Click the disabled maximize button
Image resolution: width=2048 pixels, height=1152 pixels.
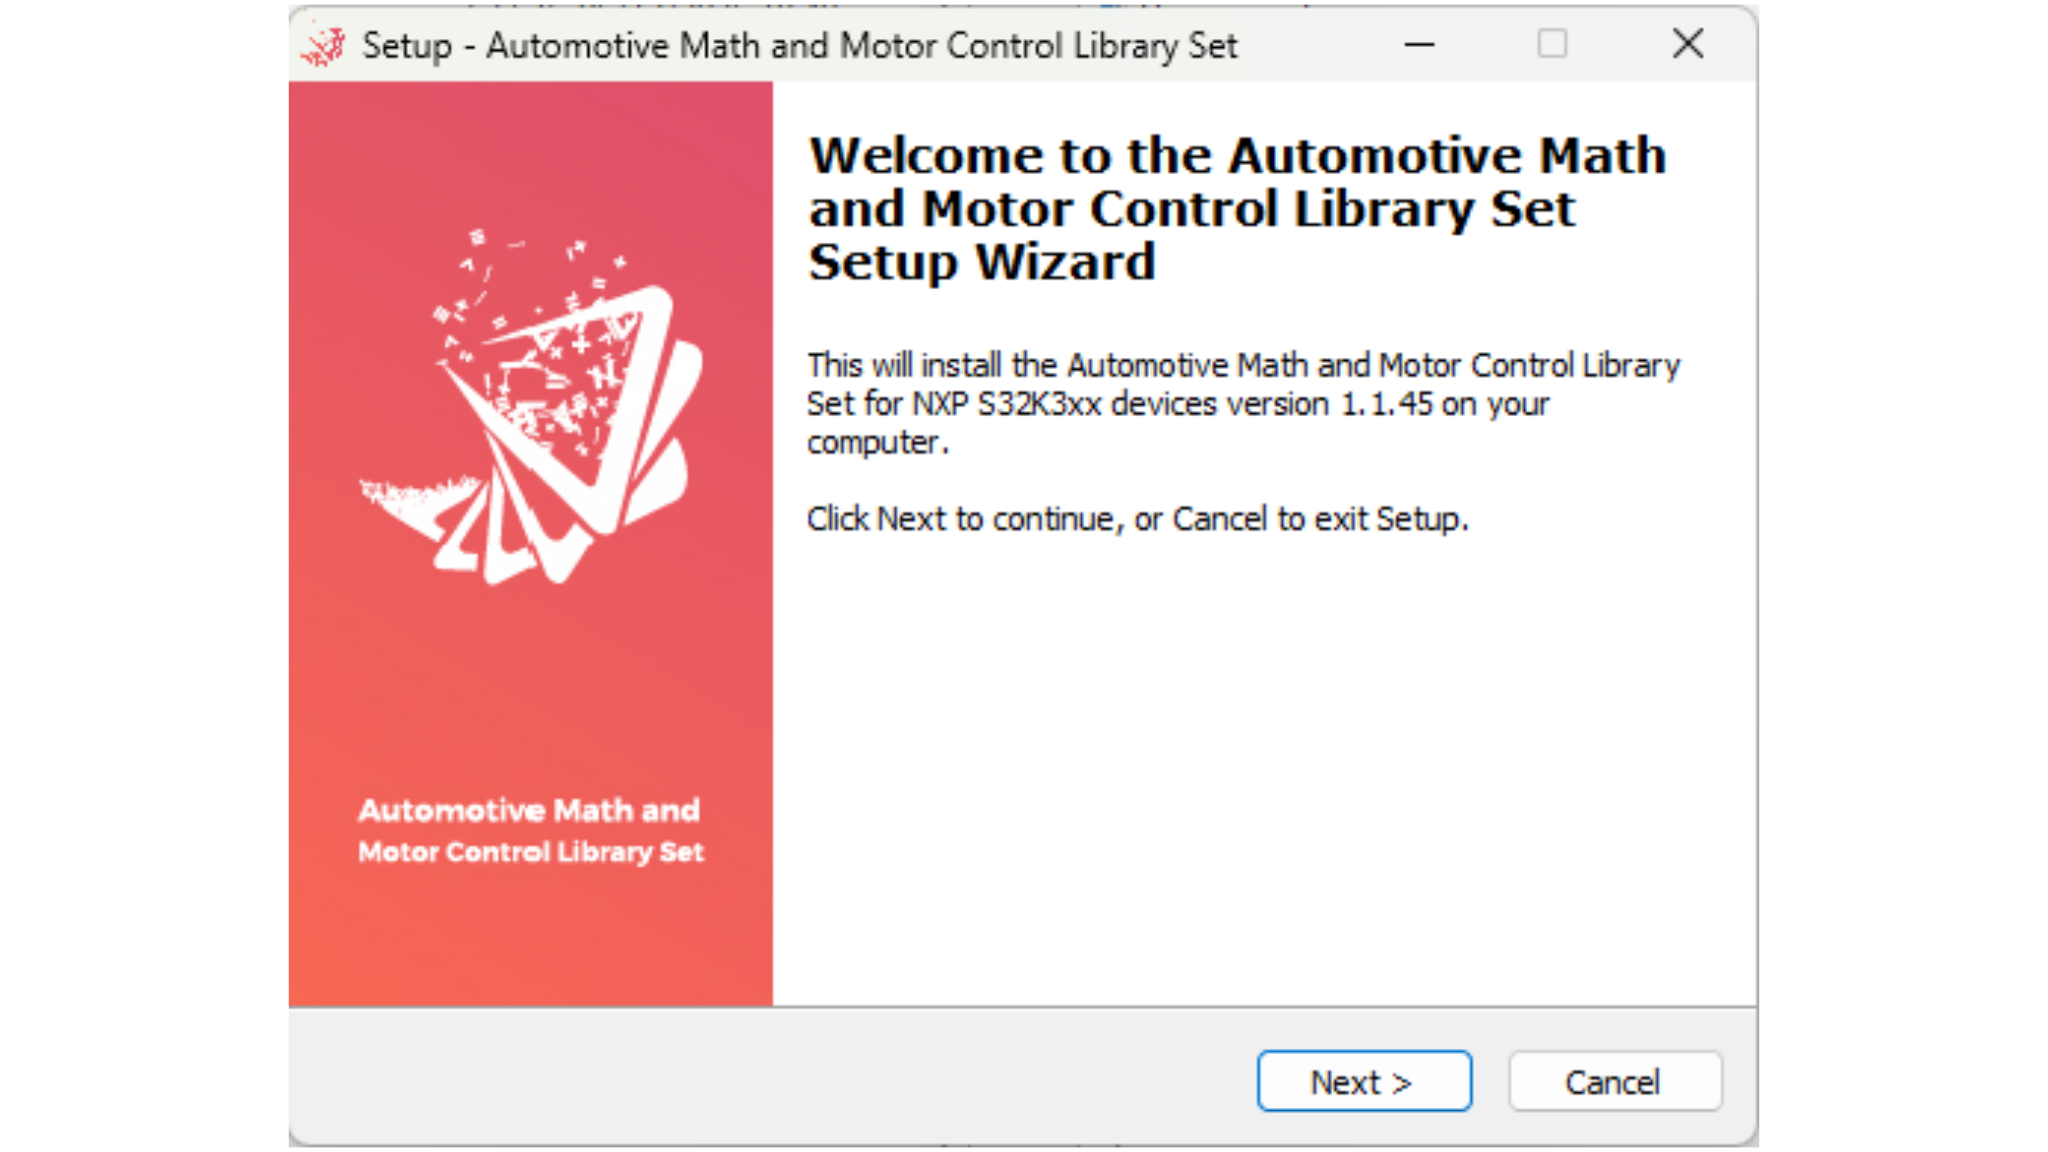pyautogui.click(x=1552, y=45)
